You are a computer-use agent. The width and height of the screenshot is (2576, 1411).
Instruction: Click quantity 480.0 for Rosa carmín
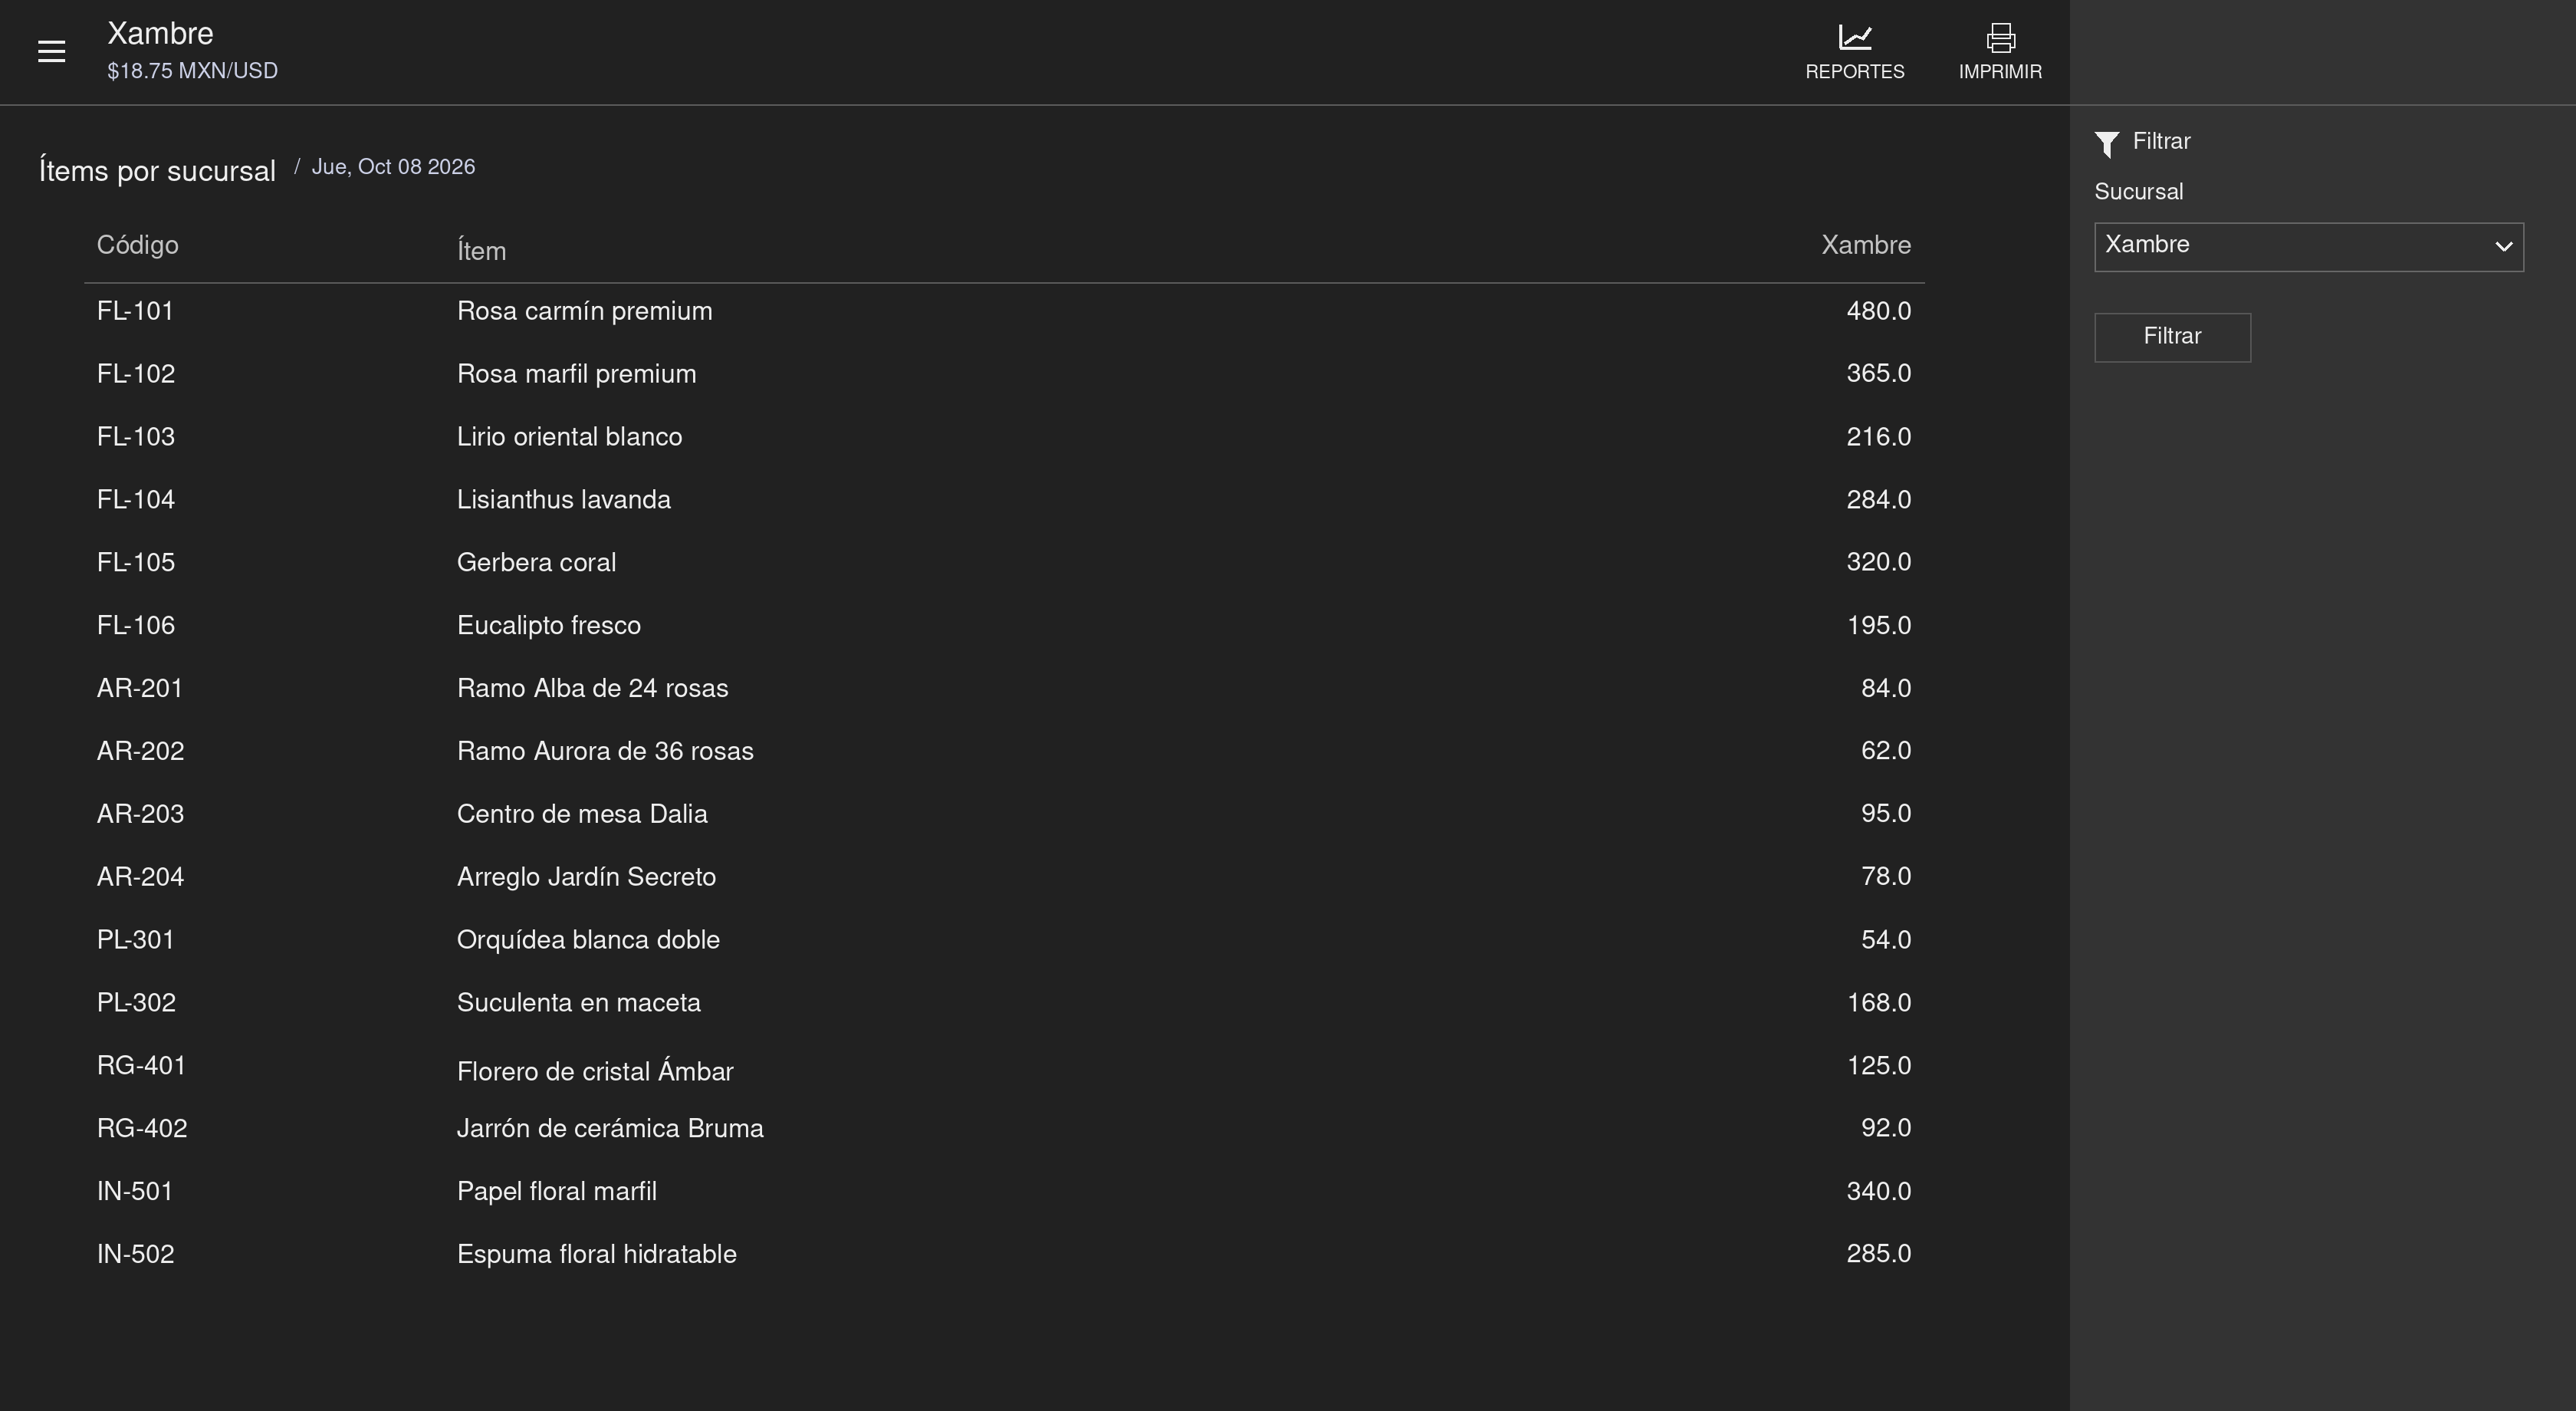(x=1878, y=311)
